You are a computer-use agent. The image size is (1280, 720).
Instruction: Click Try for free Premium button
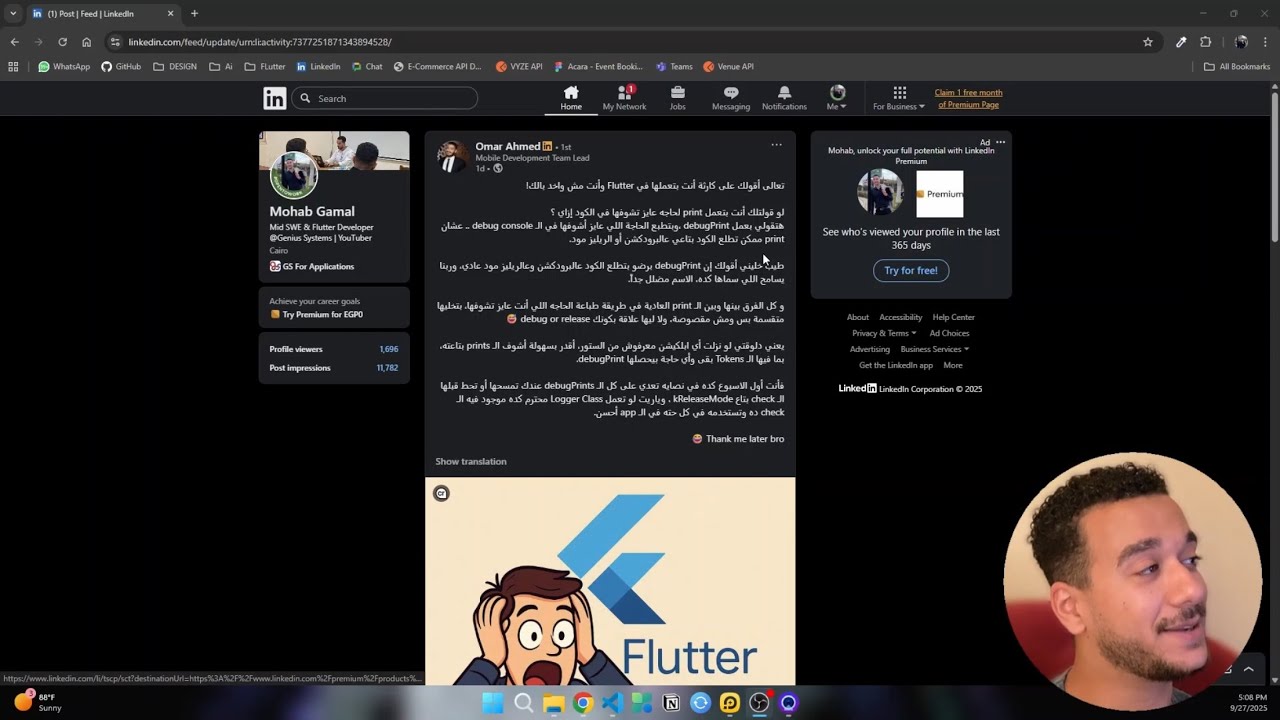[x=911, y=270]
